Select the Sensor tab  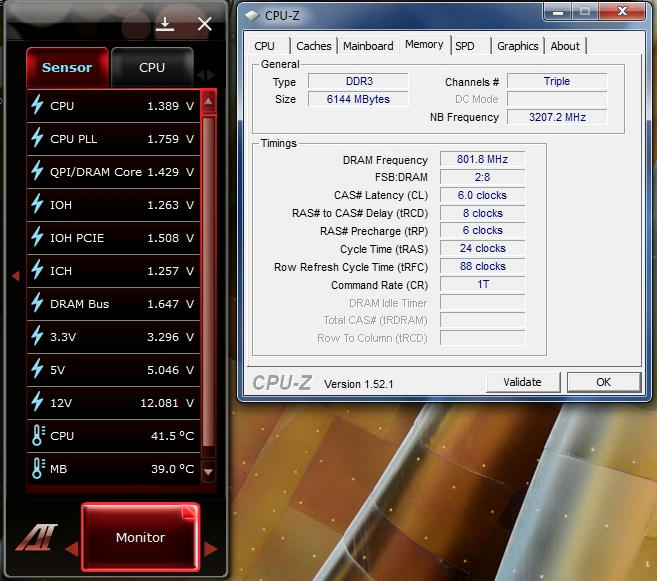[67, 67]
